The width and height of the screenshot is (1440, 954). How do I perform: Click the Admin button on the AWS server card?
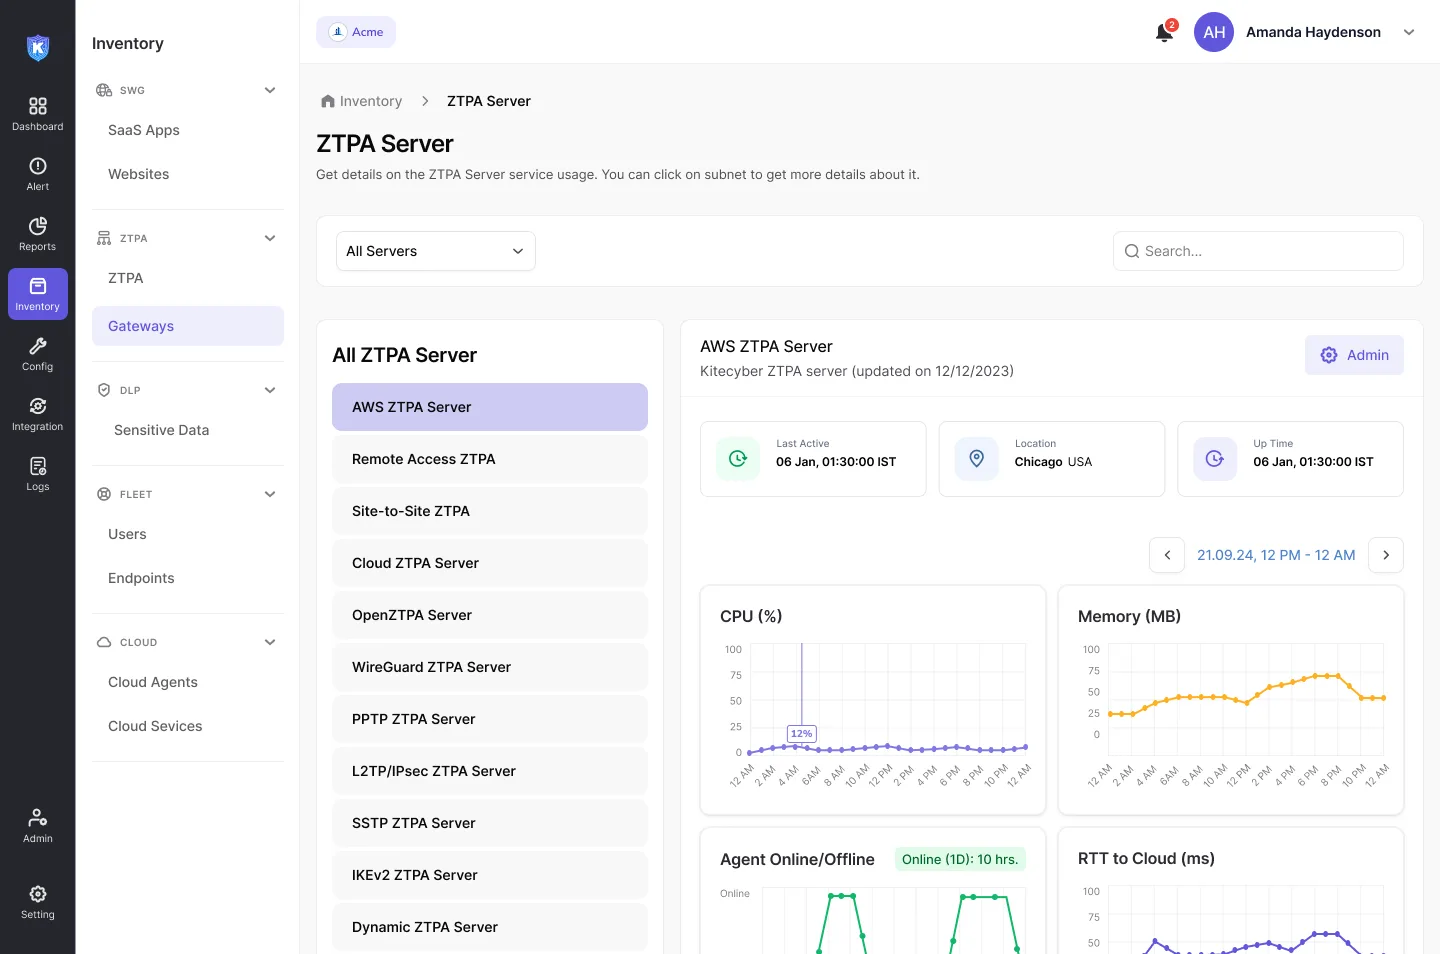(1354, 355)
